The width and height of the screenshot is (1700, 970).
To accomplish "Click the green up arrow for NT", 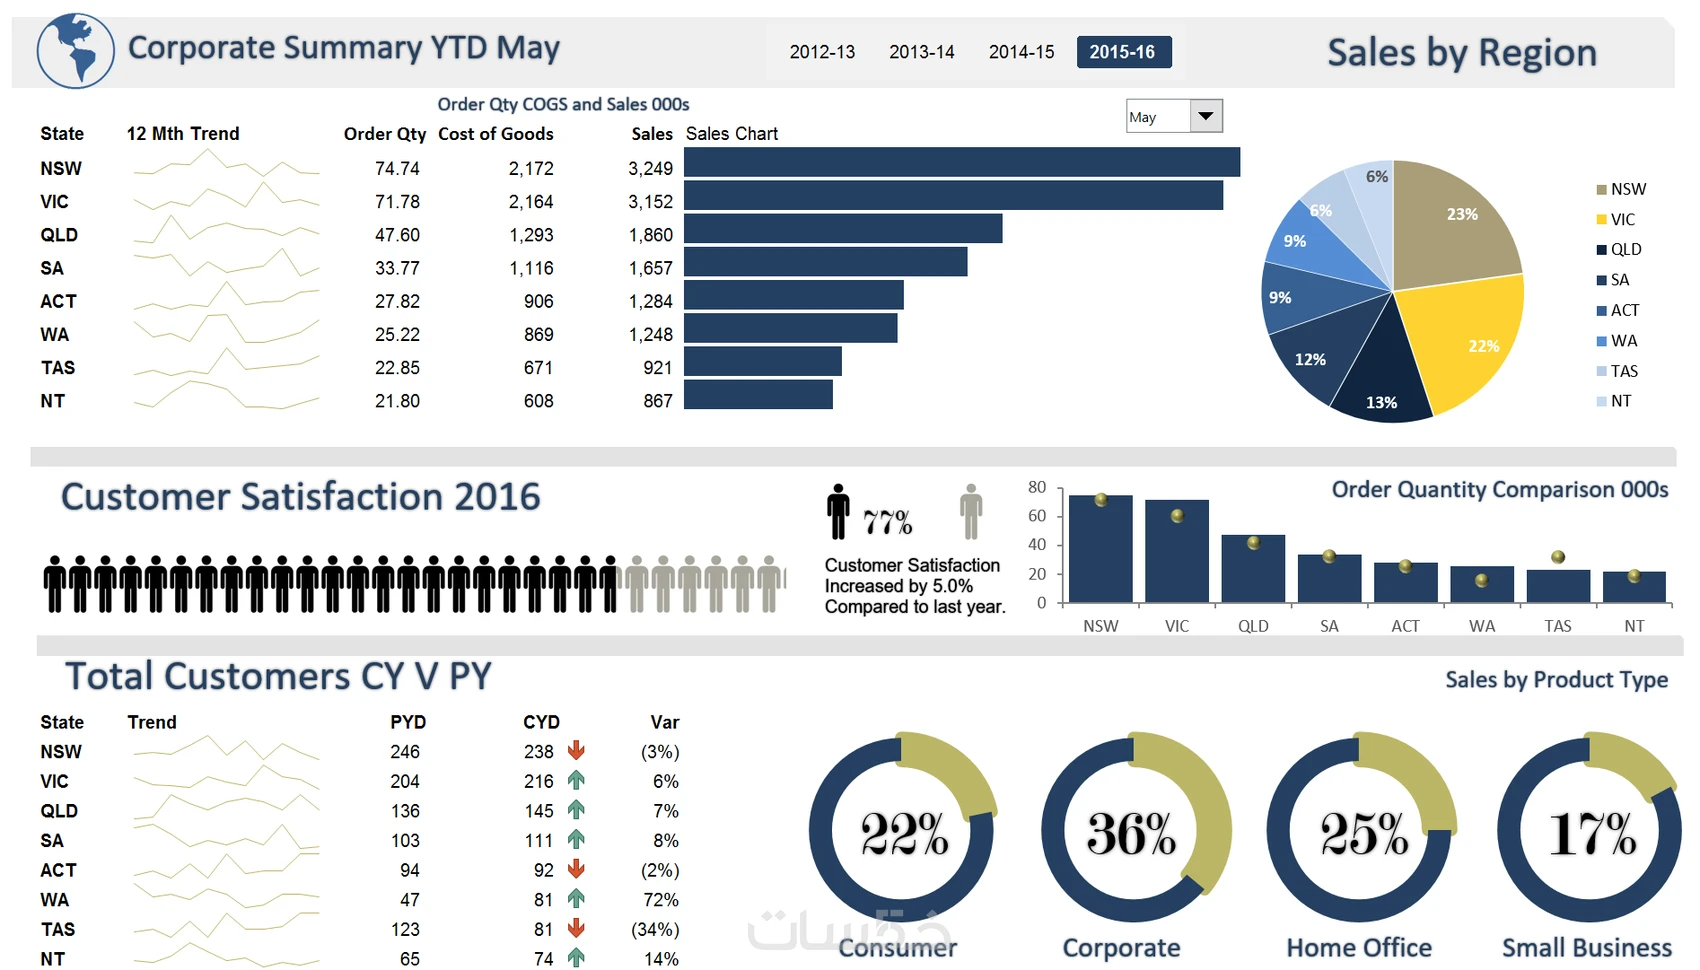I will coord(576,958).
